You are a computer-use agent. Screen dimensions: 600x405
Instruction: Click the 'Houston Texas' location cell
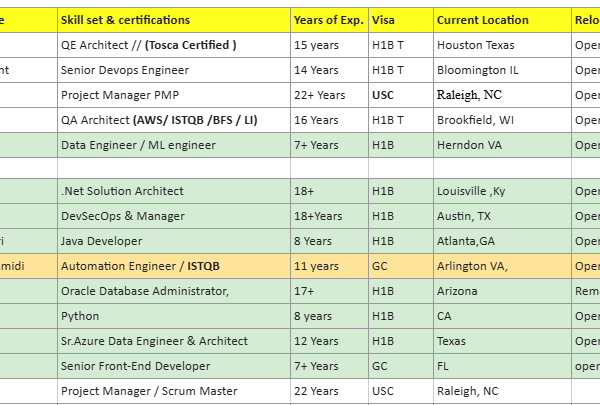[499, 45]
